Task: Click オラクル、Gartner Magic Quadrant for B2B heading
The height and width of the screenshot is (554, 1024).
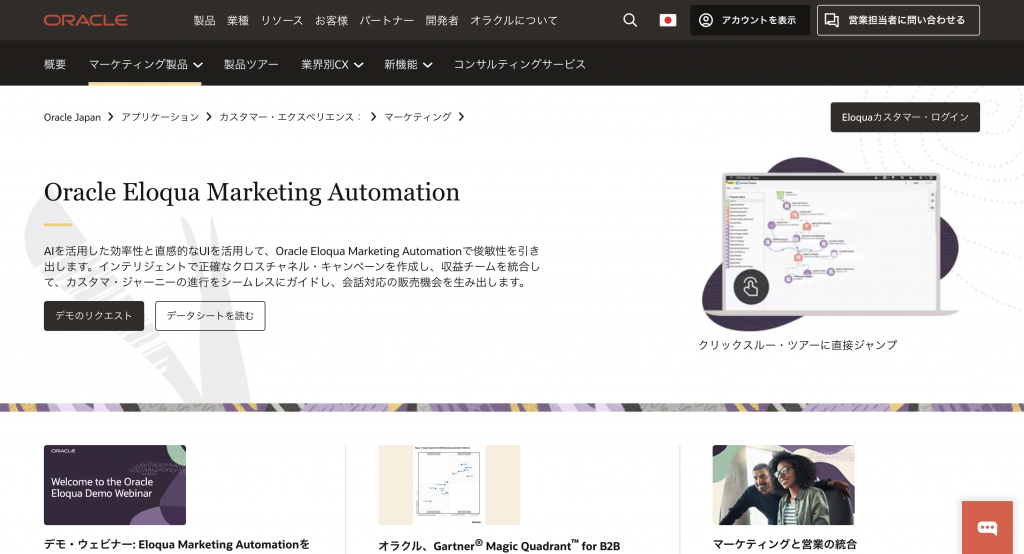Action: (x=499, y=546)
